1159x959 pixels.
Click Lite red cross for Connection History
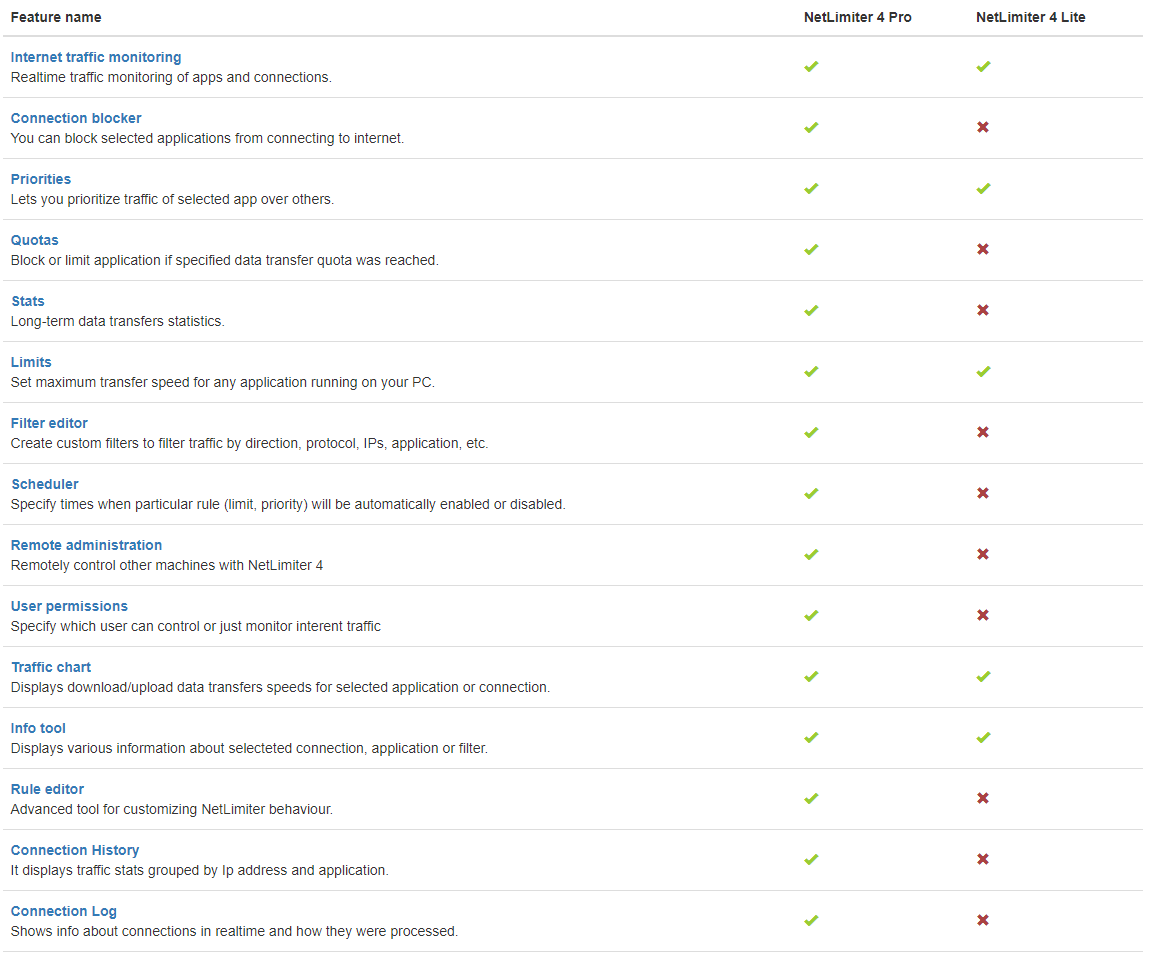pyautogui.click(x=983, y=859)
